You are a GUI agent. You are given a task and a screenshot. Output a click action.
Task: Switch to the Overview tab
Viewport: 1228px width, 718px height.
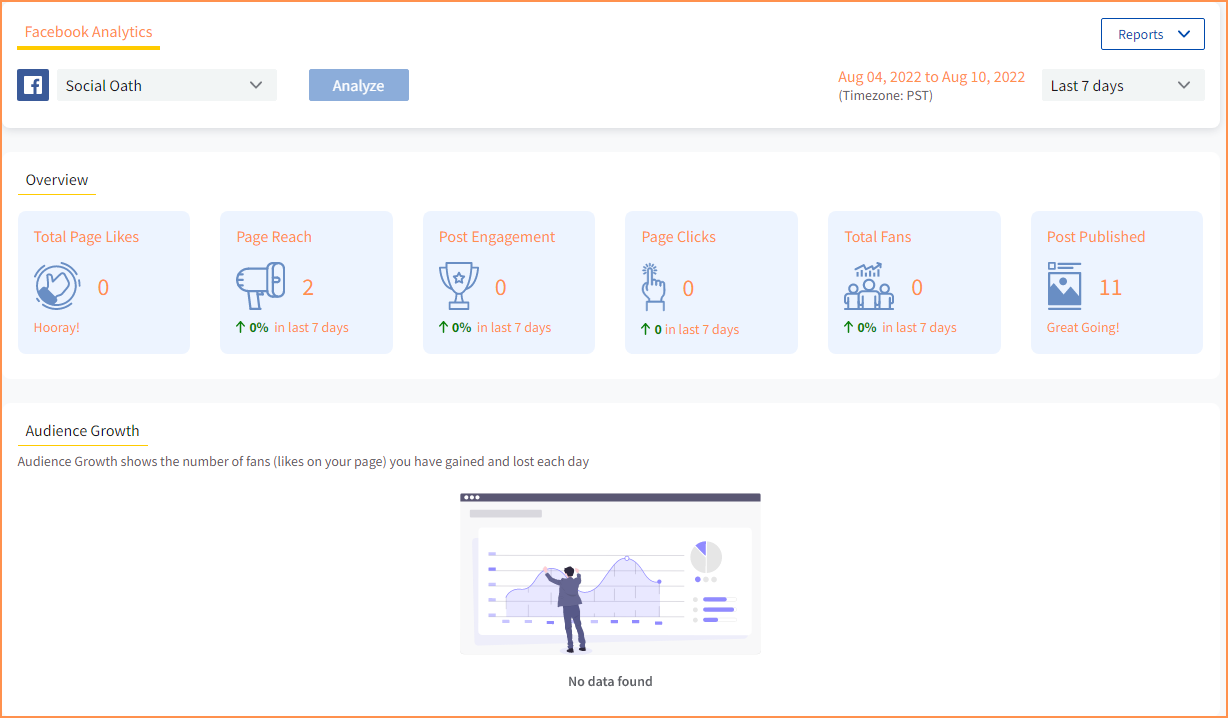coord(56,180)
